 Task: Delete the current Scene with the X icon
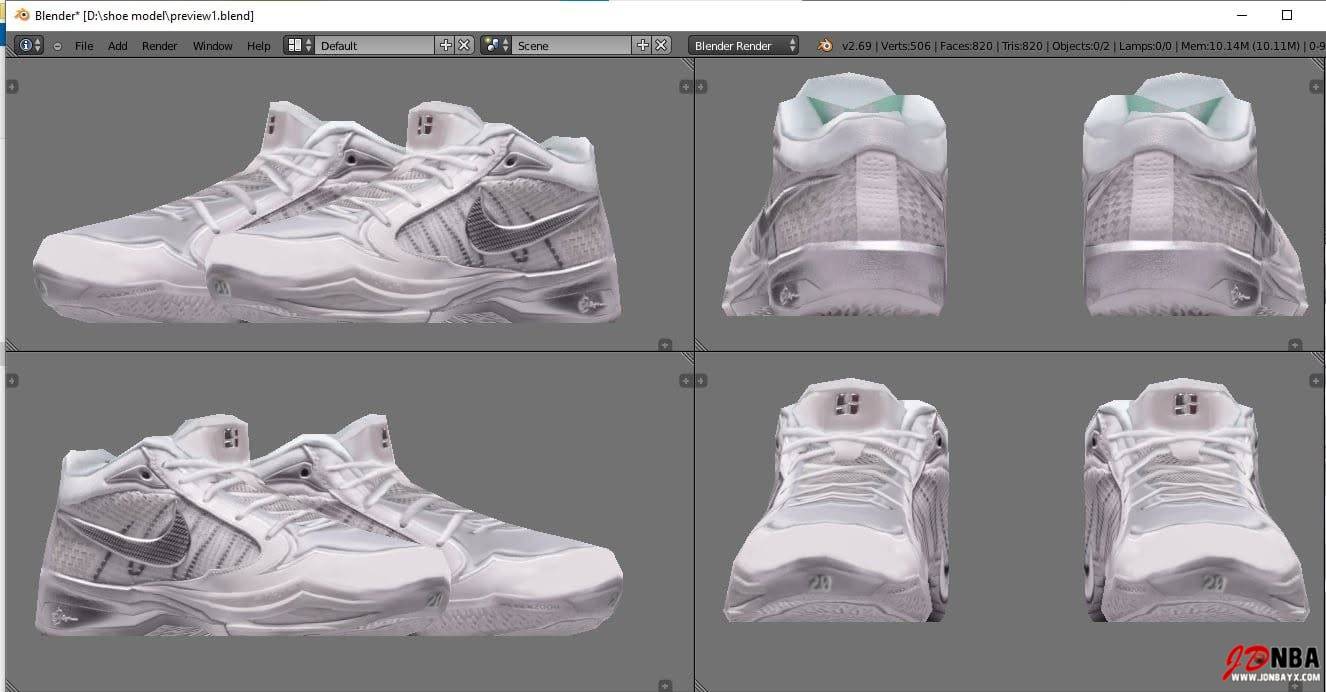tap(661, 45)
